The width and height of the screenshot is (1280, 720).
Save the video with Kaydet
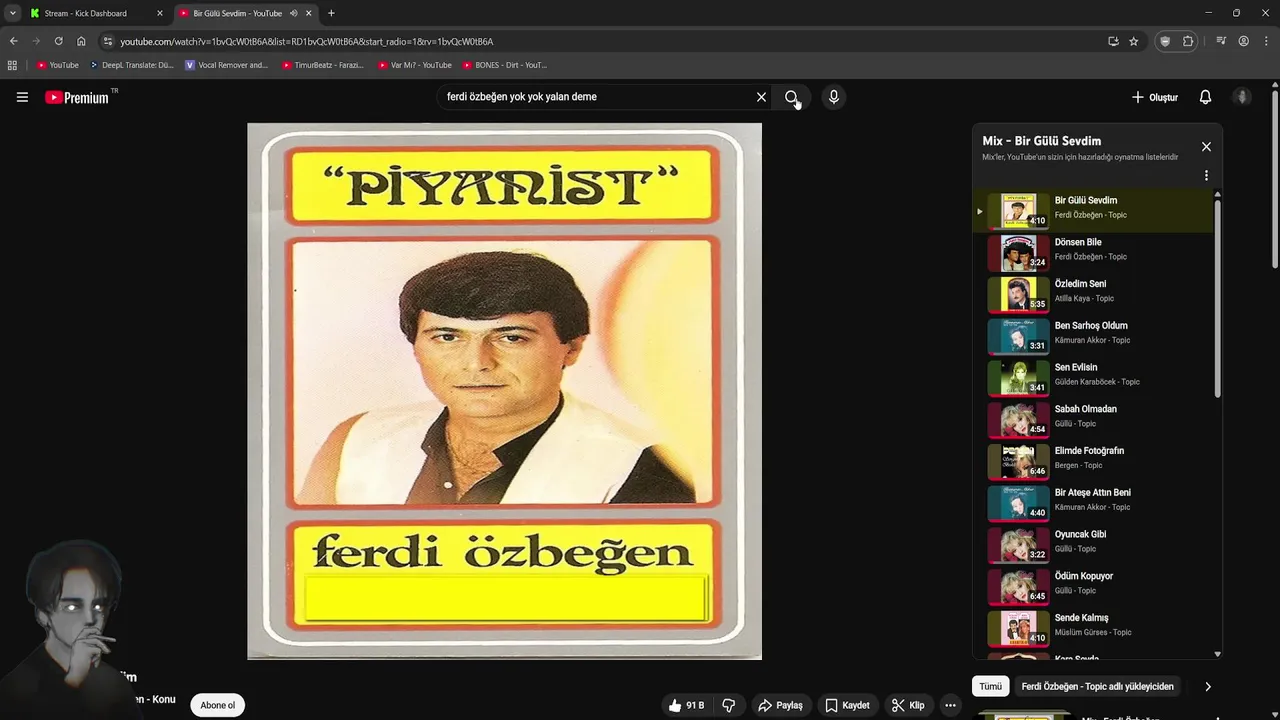click(847, 705)
